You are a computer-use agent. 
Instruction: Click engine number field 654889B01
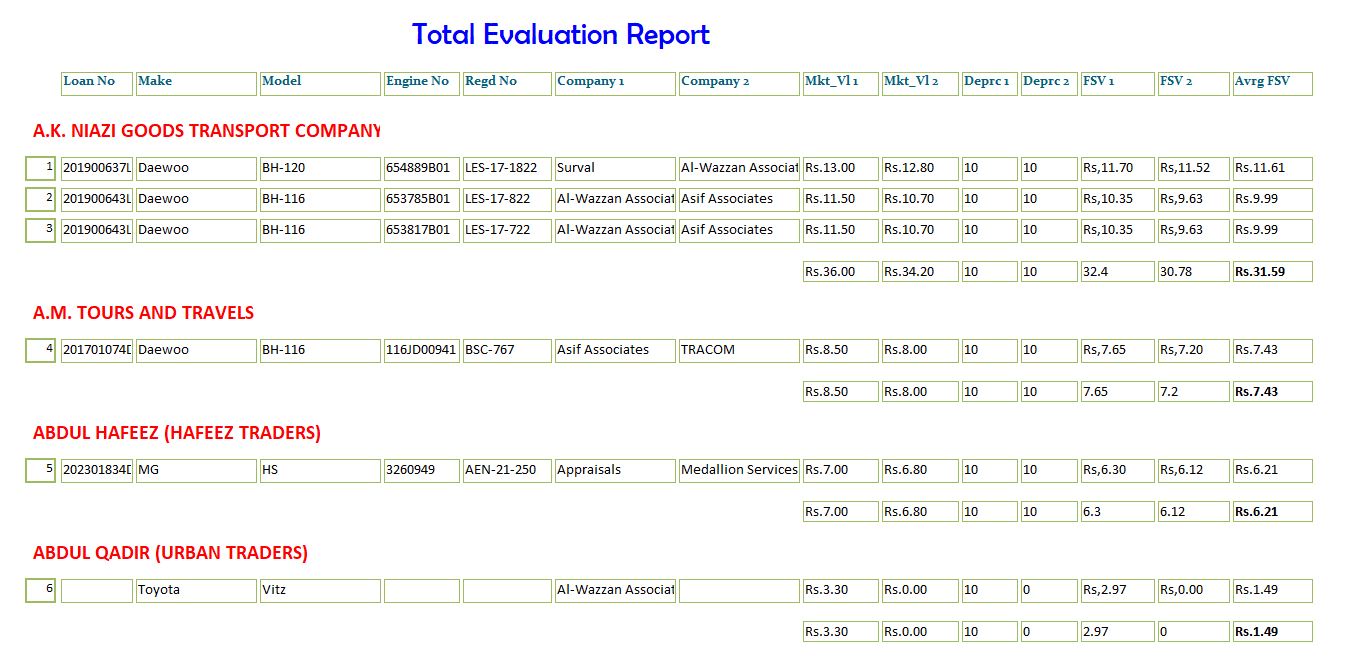421,168
